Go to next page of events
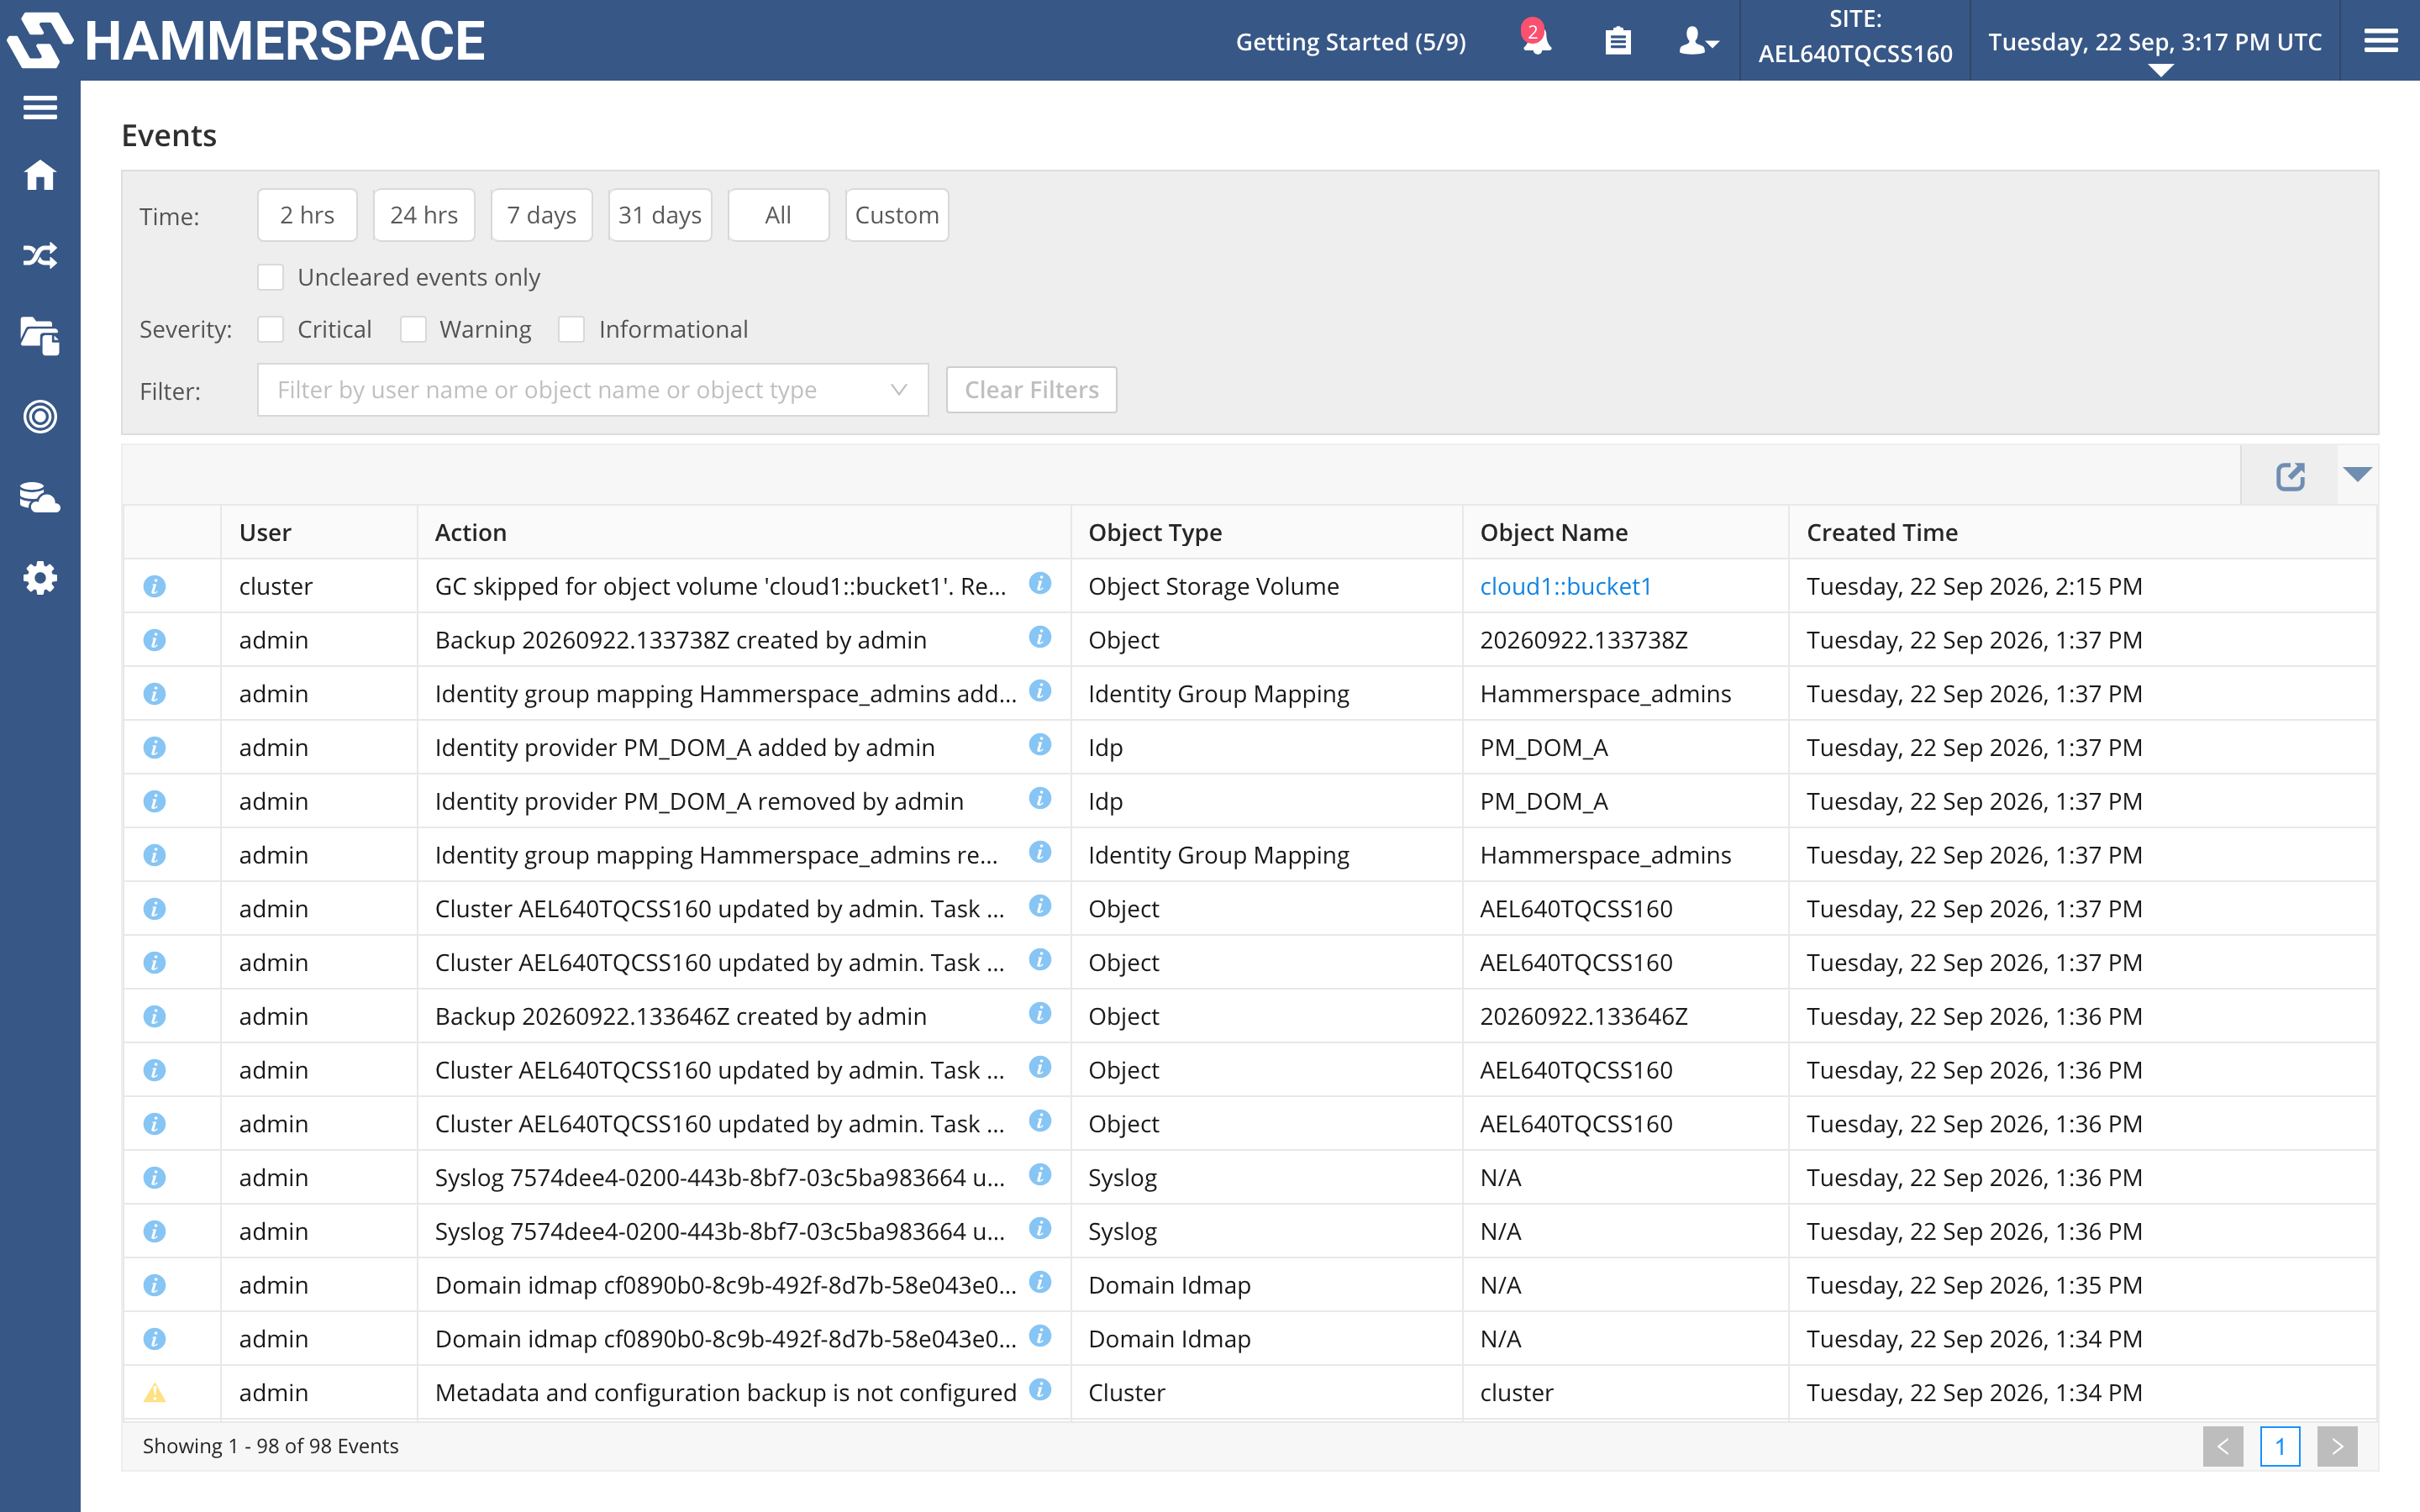The height and width of the screenshot is (1512, 2420). (2337, 1446)
